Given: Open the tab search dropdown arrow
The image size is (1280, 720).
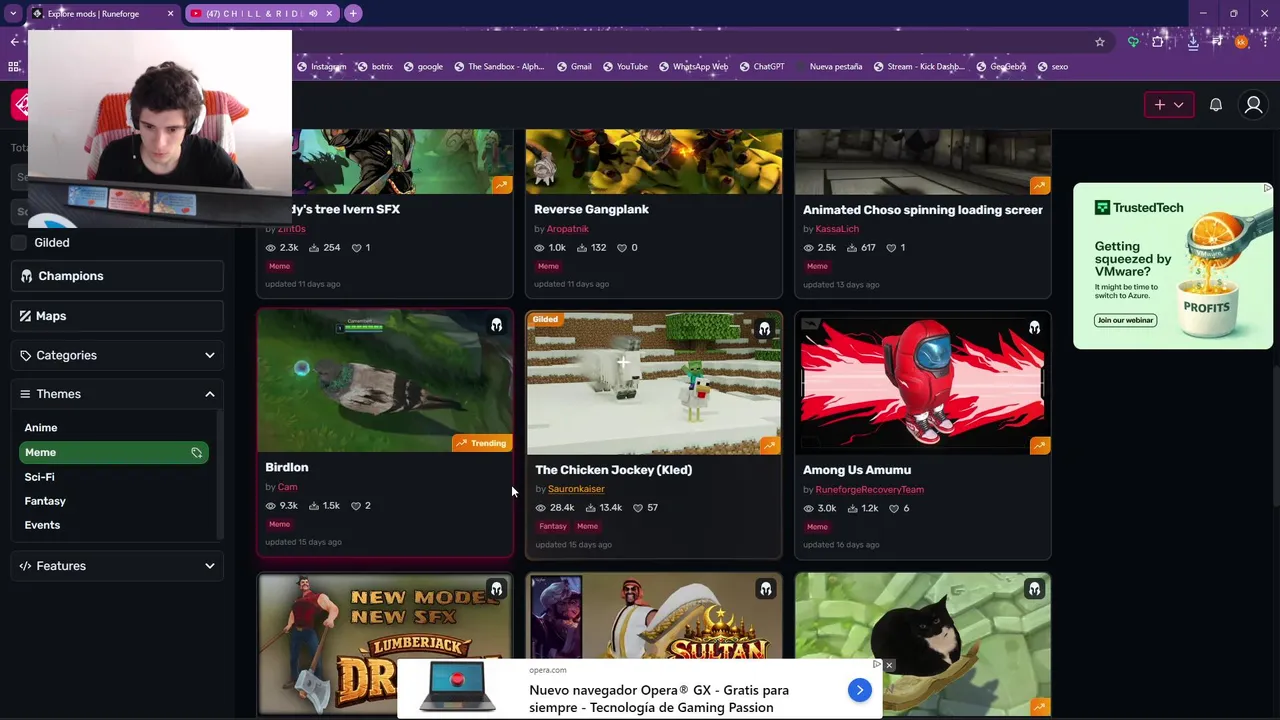Looking at the screenshot, I should (x=13, y=14).
